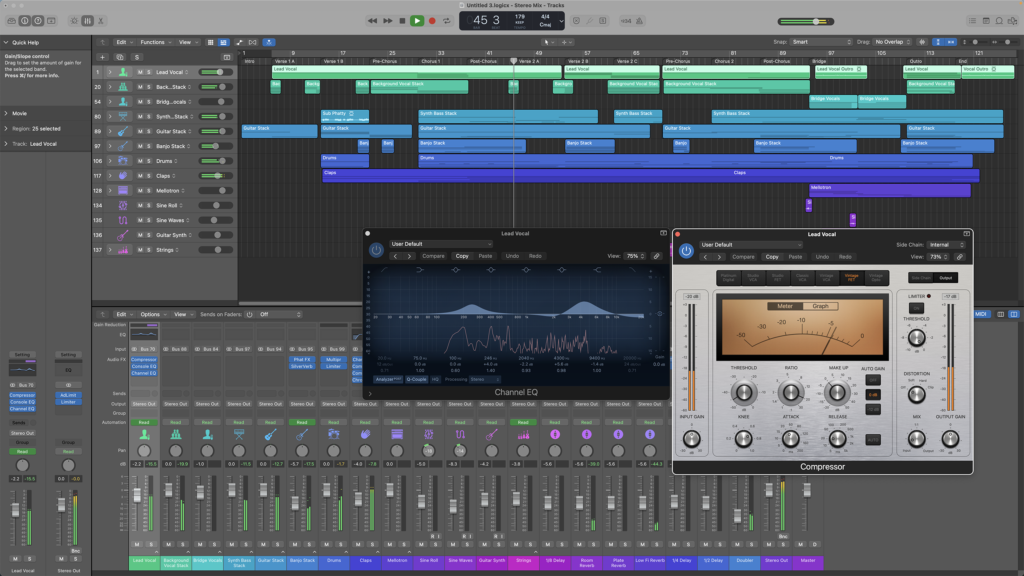The width and height of the screenshot is (1024, 576).
Task: Open the Tracks area Edit menu
Action: click(x=123, y=42)
